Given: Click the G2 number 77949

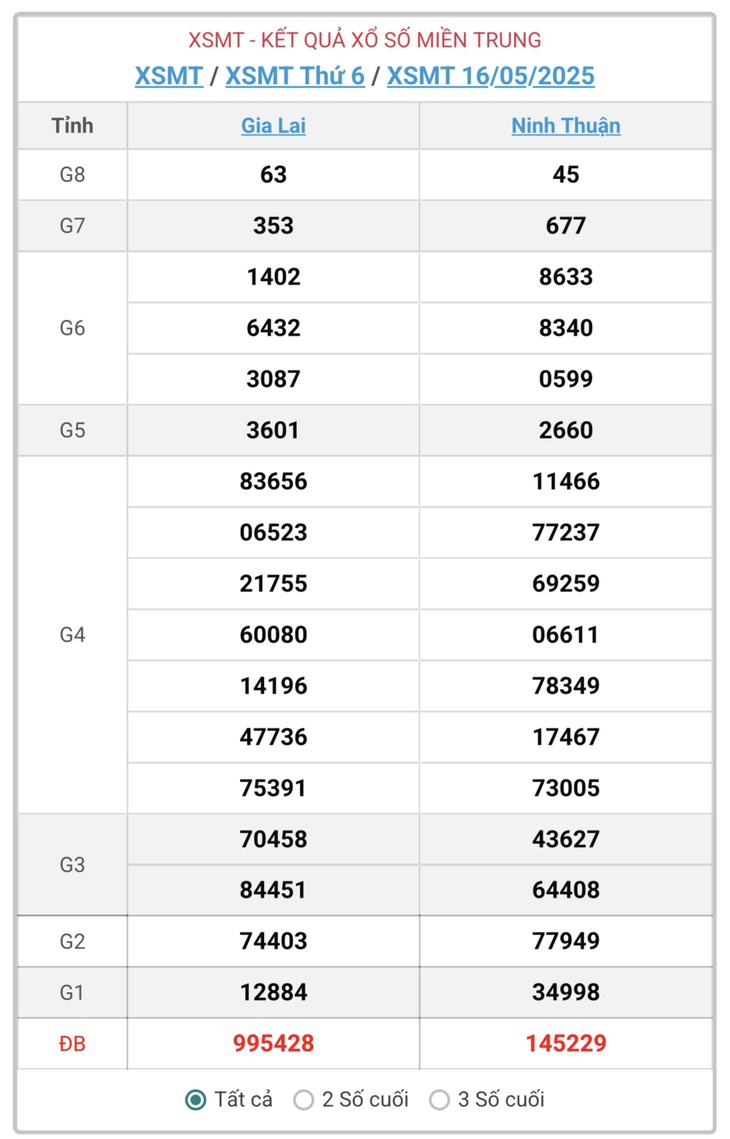Looking at the screenshot, I should tap(566, 941).
